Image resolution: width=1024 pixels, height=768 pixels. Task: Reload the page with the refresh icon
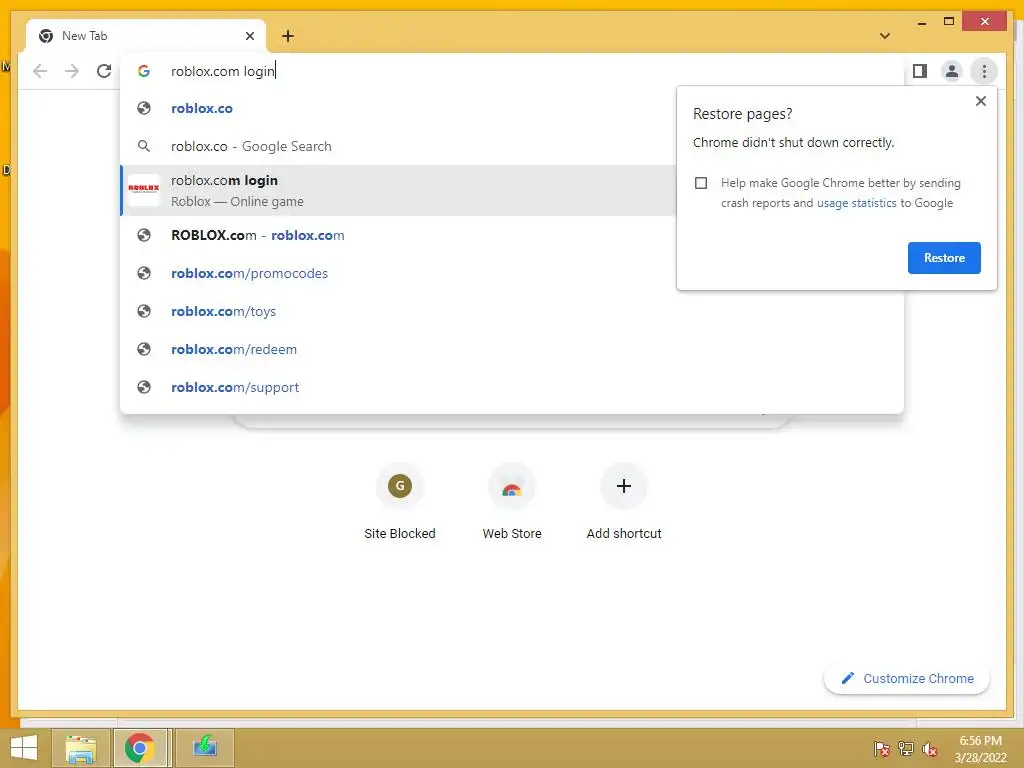coord(104,71)
